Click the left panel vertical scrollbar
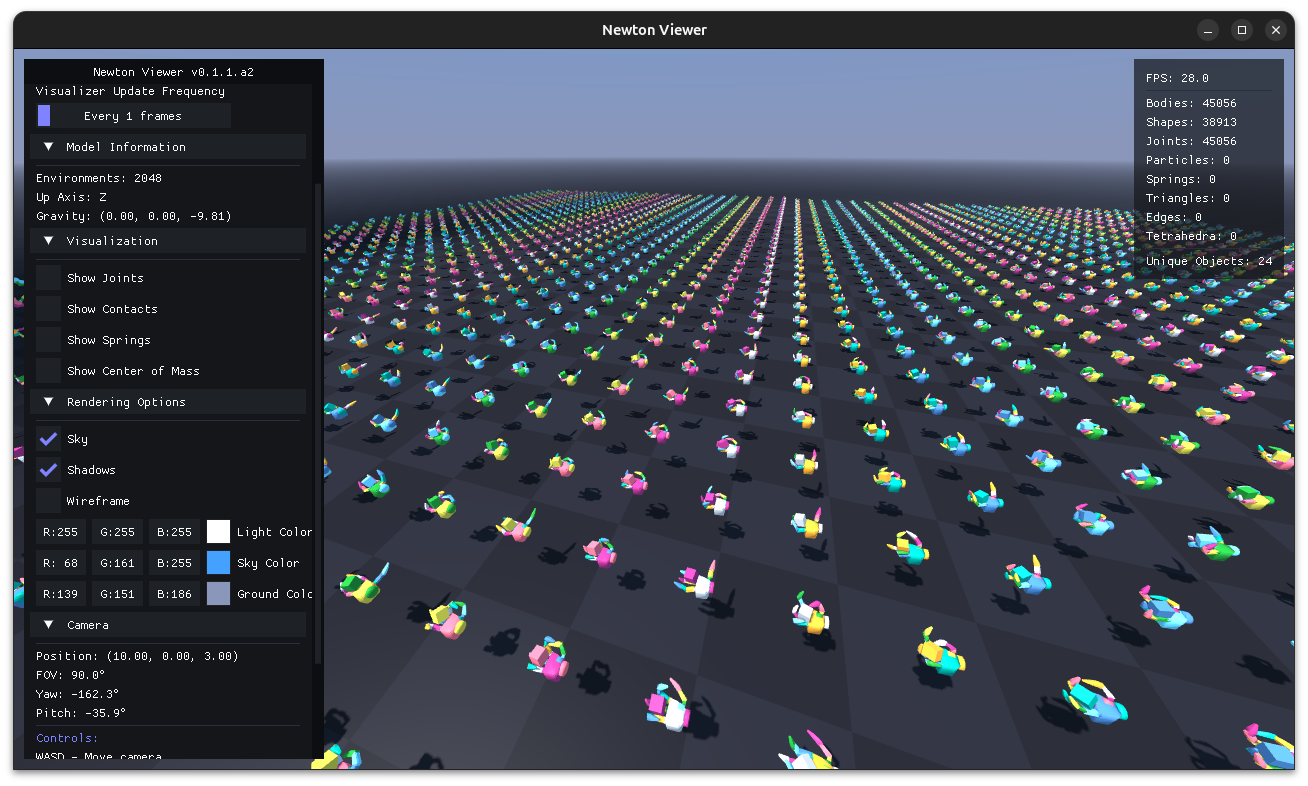The width and height of the screenshot is (1308, 786). click(x=318, y=420)
